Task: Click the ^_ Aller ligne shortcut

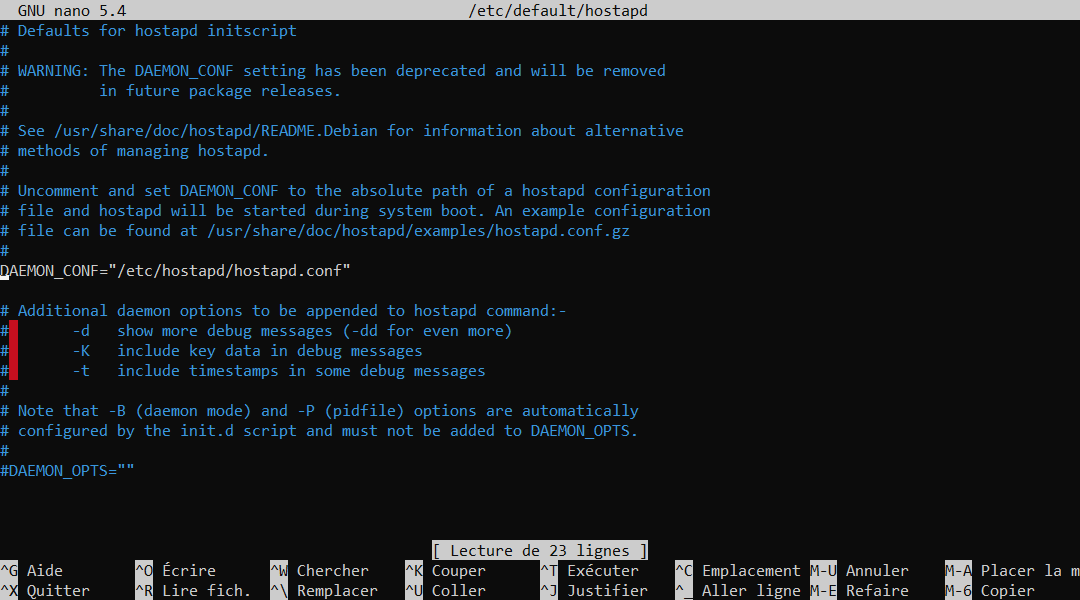Action: (x=738, y=591)
